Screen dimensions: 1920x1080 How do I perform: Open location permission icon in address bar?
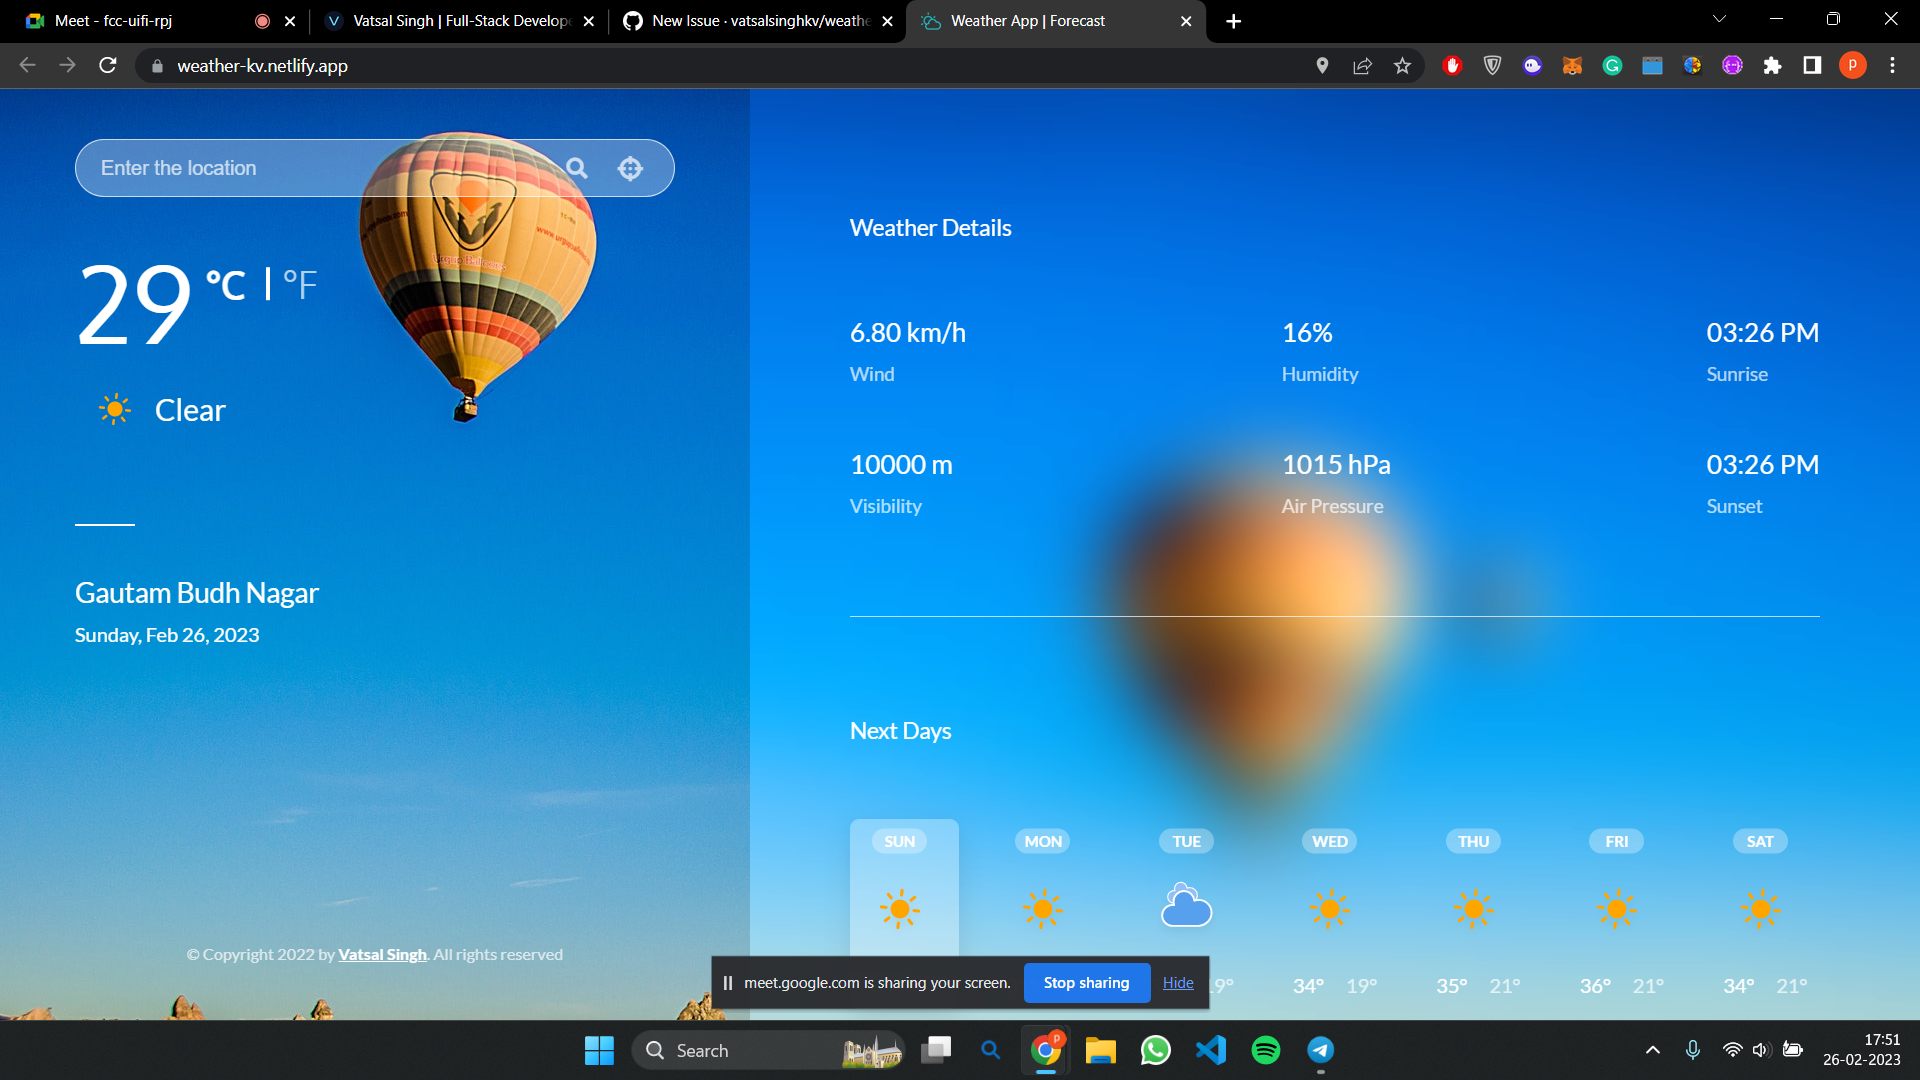coord(1322,65)
